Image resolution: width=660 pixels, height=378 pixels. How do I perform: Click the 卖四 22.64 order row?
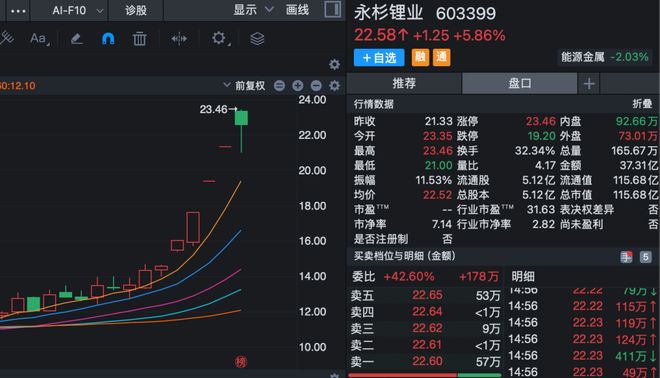(x=425, y=312)
